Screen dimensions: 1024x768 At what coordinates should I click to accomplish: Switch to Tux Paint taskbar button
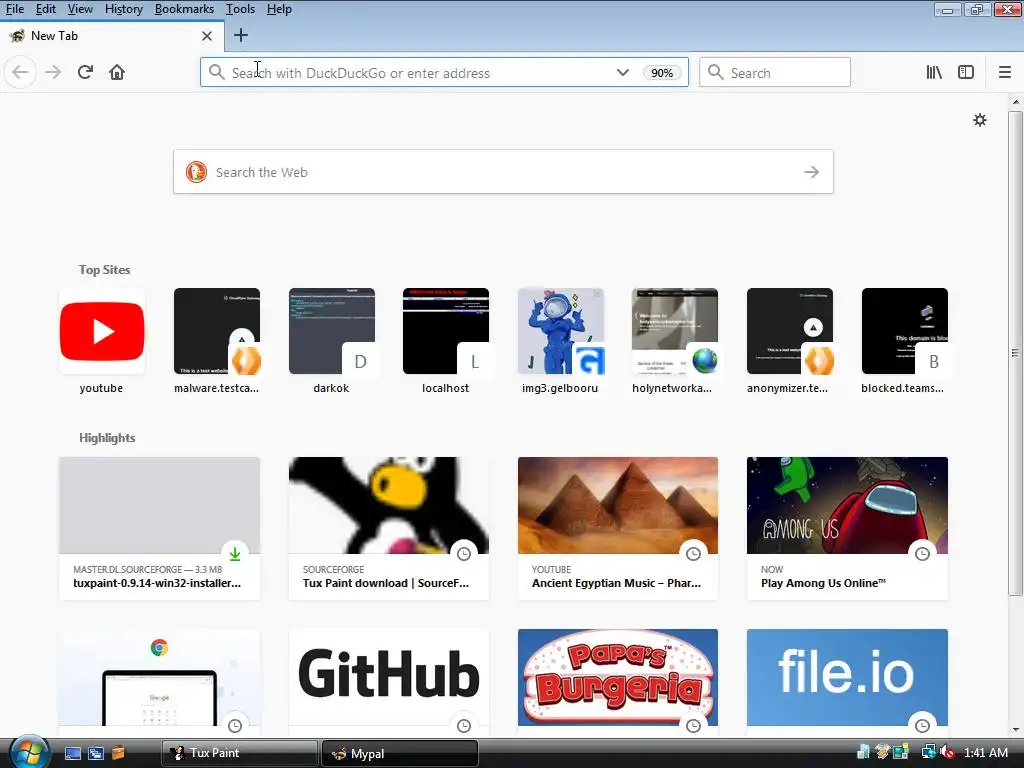[x=240, y=753]
